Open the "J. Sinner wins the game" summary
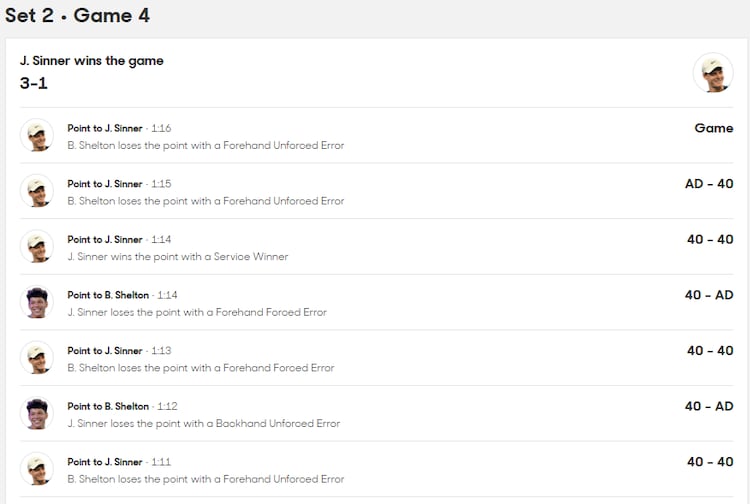Screen dimensions: 750x504 [92, 61]
